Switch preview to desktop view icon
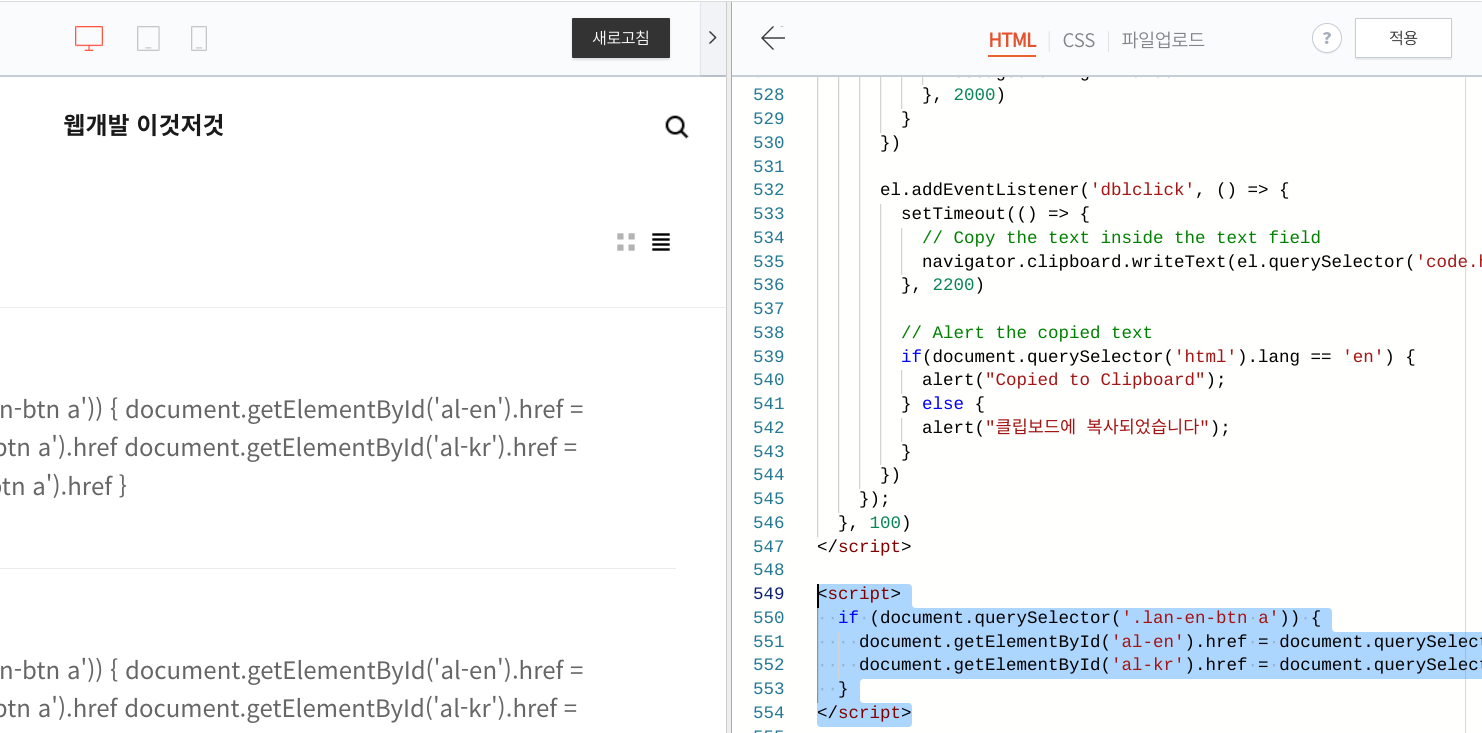1482x733 pixels. click(x=89, y=39)
